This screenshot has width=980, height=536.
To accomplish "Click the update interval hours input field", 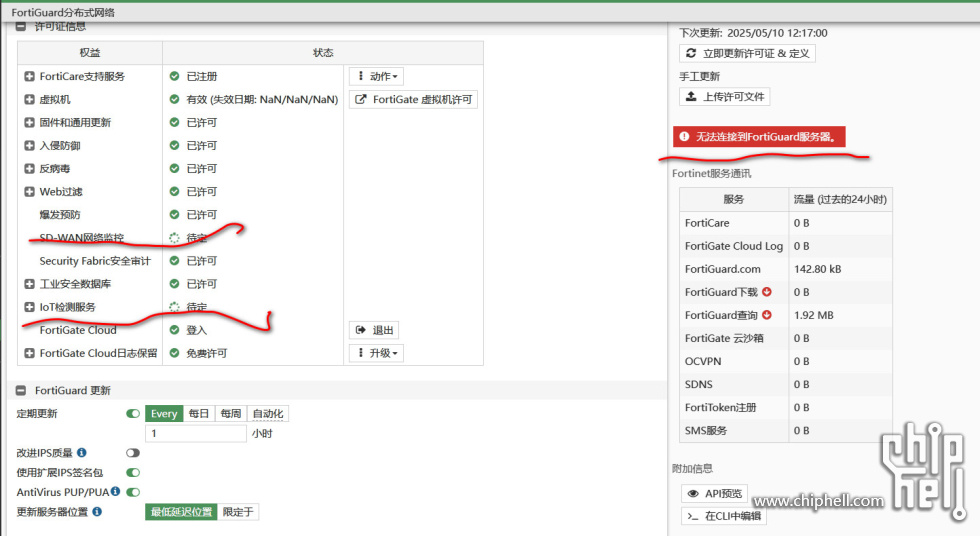I will 196,434.
